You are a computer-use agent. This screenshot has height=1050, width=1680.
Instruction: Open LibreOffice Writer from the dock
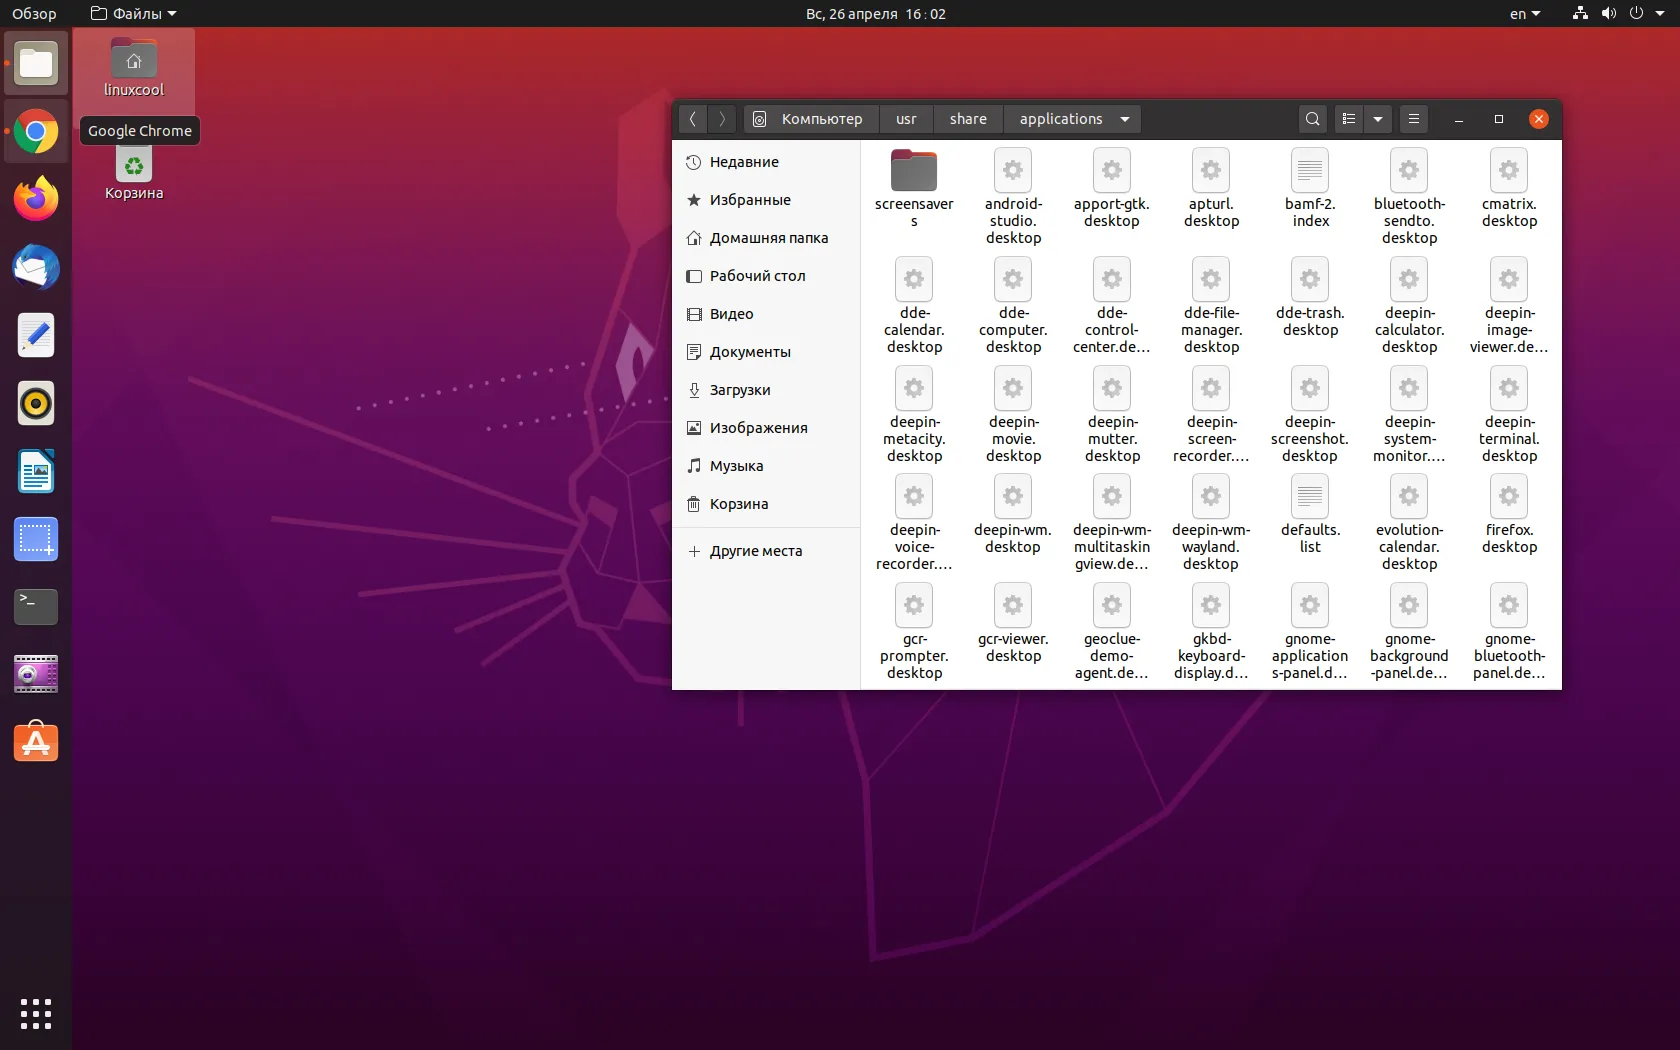coord(36,471)
